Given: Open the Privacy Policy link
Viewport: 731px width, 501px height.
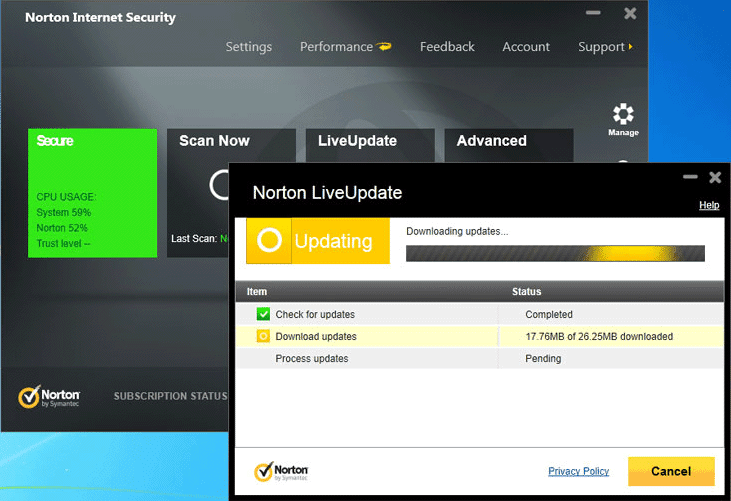Looking at the screenshot, I should pos(579,471).
